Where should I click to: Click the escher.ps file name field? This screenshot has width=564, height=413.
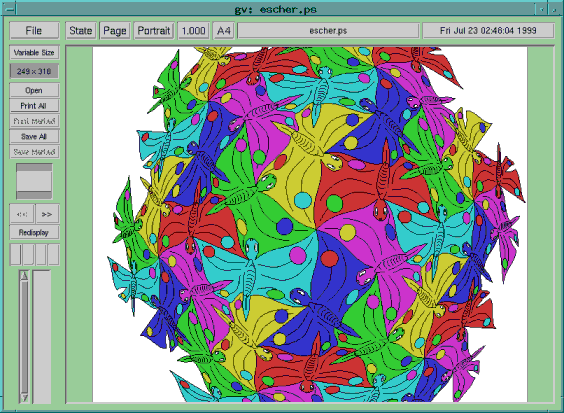pos(328,31)
